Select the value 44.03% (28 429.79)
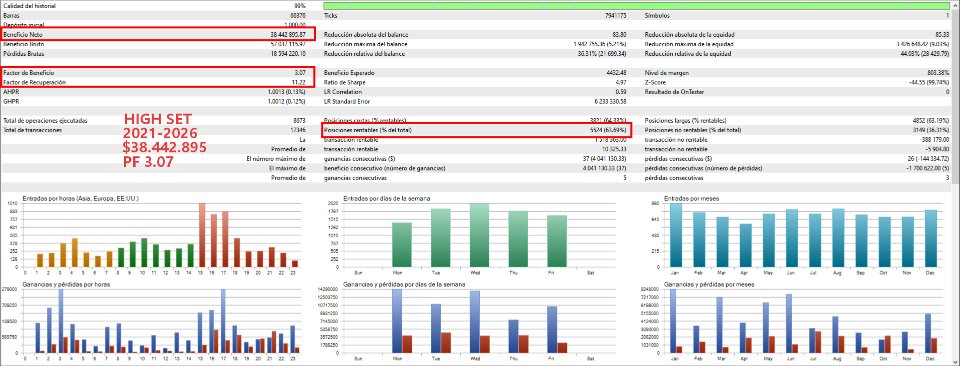This screenshot has width=960, height=366. coord(925,54)
